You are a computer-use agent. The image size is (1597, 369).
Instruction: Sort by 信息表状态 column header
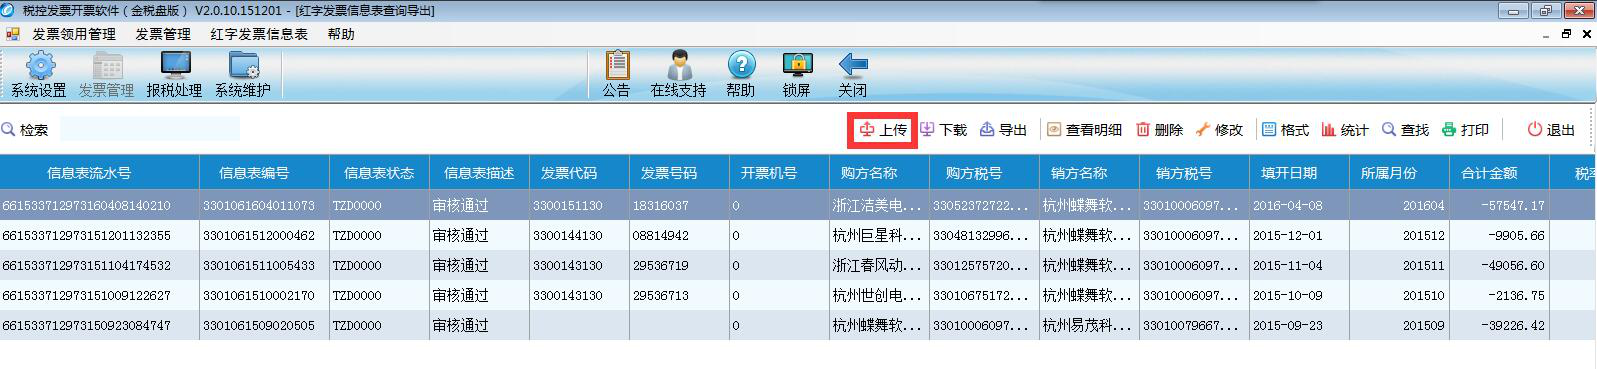coord(380,173)
